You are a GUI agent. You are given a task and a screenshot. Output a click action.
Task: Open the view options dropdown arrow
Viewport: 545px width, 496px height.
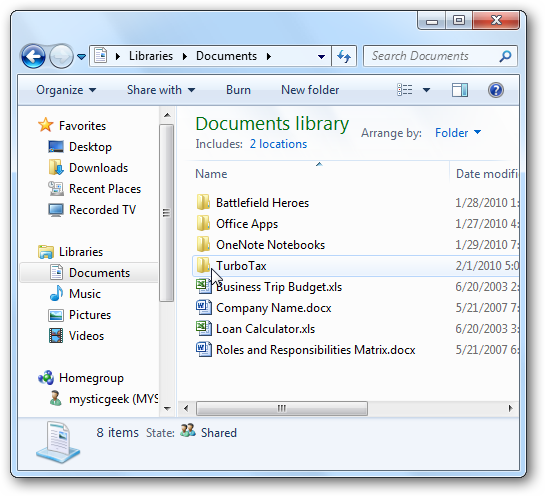tap(426, 90)
